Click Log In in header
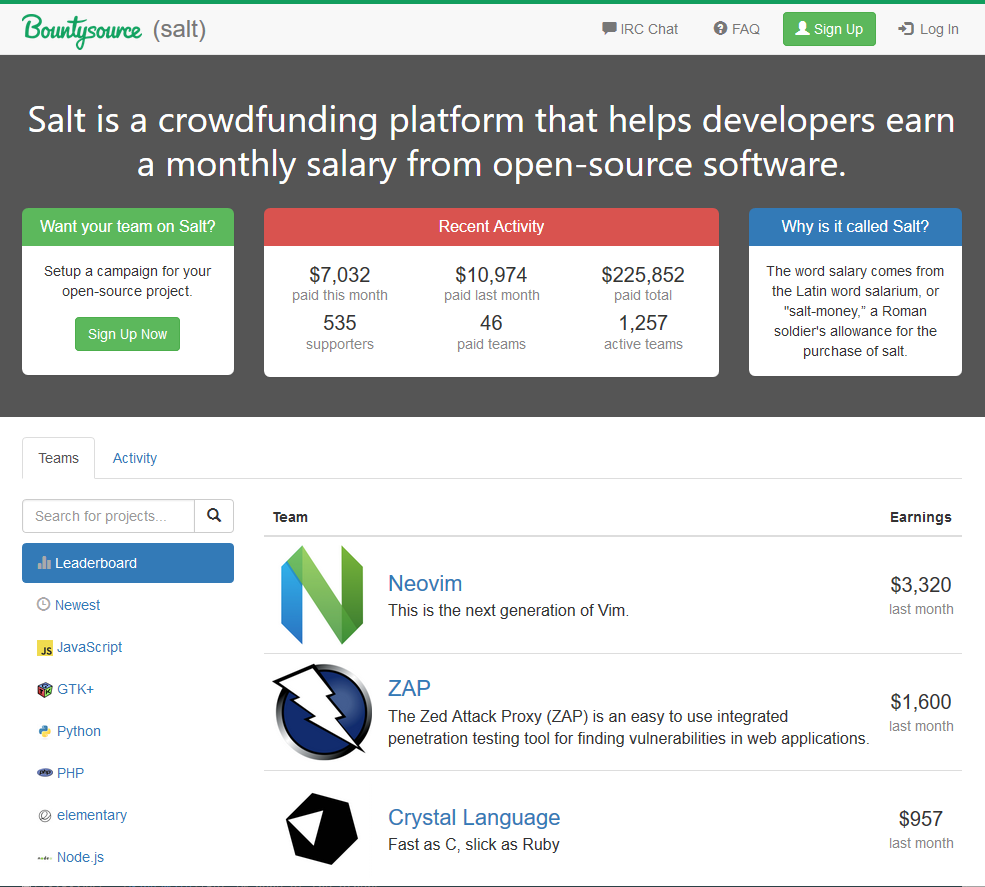Image resolution: width=985 pixels, height=887 pixels. tap(928, 29)
